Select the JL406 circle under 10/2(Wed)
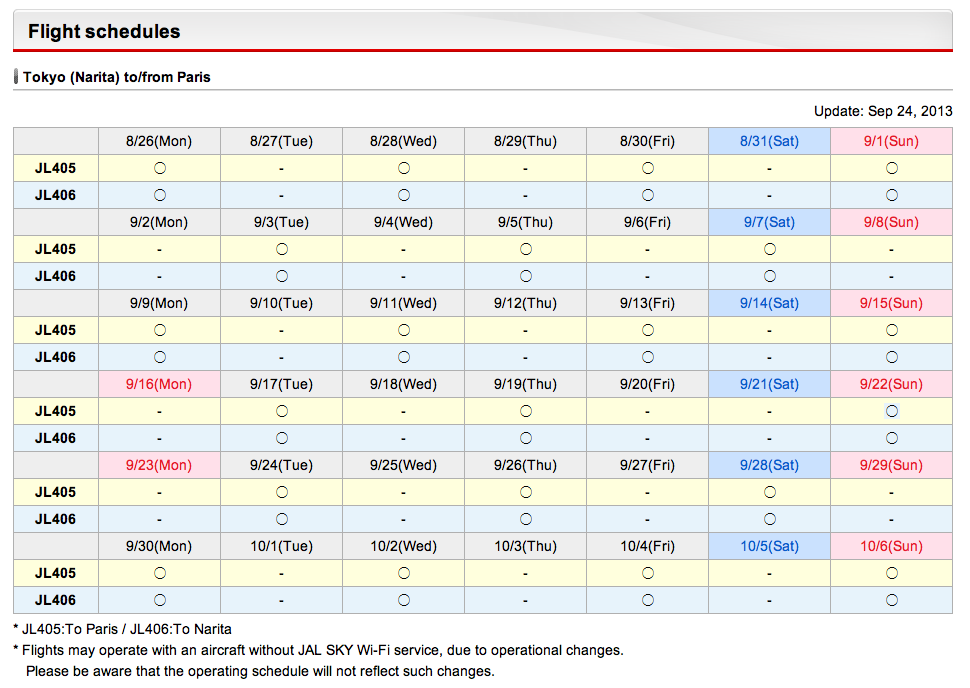This screenshot has width=970, height=688. [x=403, y=600]
